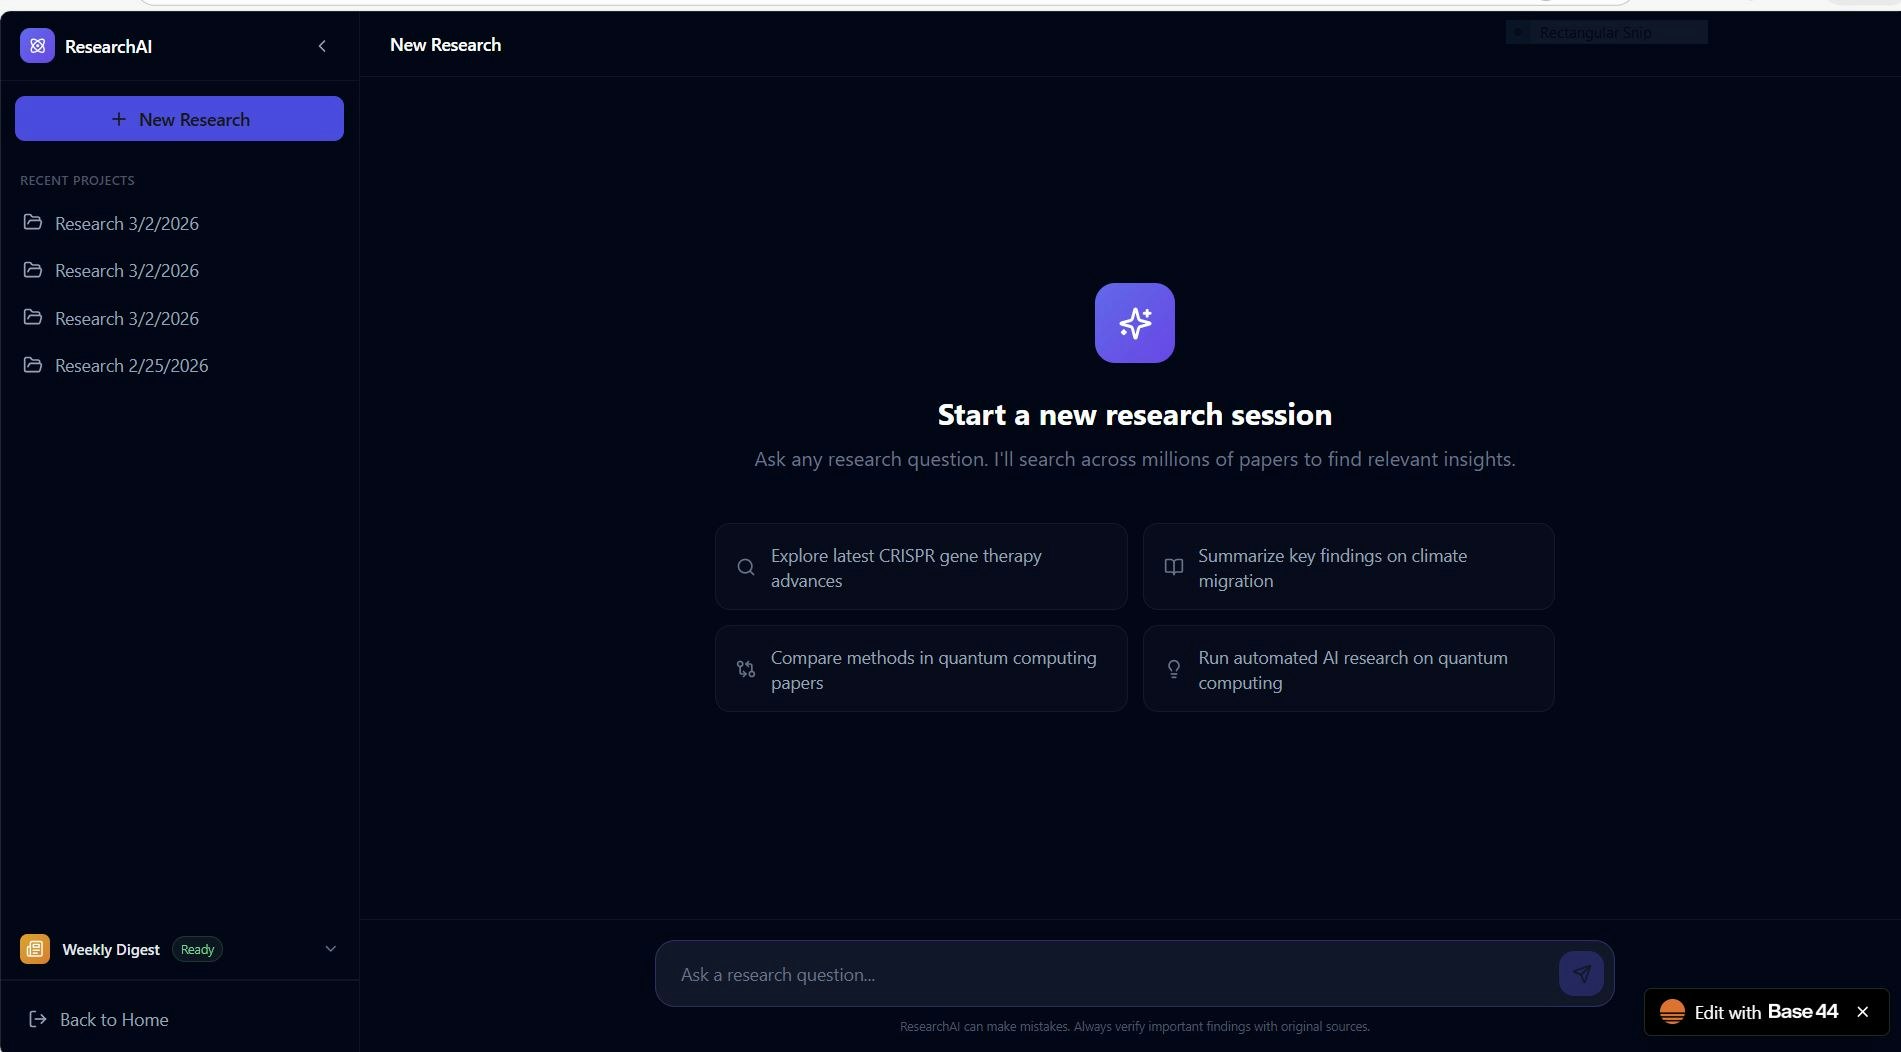Click the Start a new research session heading
The image size is (1901, 1052).
pyautogui.click(x=1134, y=414)
